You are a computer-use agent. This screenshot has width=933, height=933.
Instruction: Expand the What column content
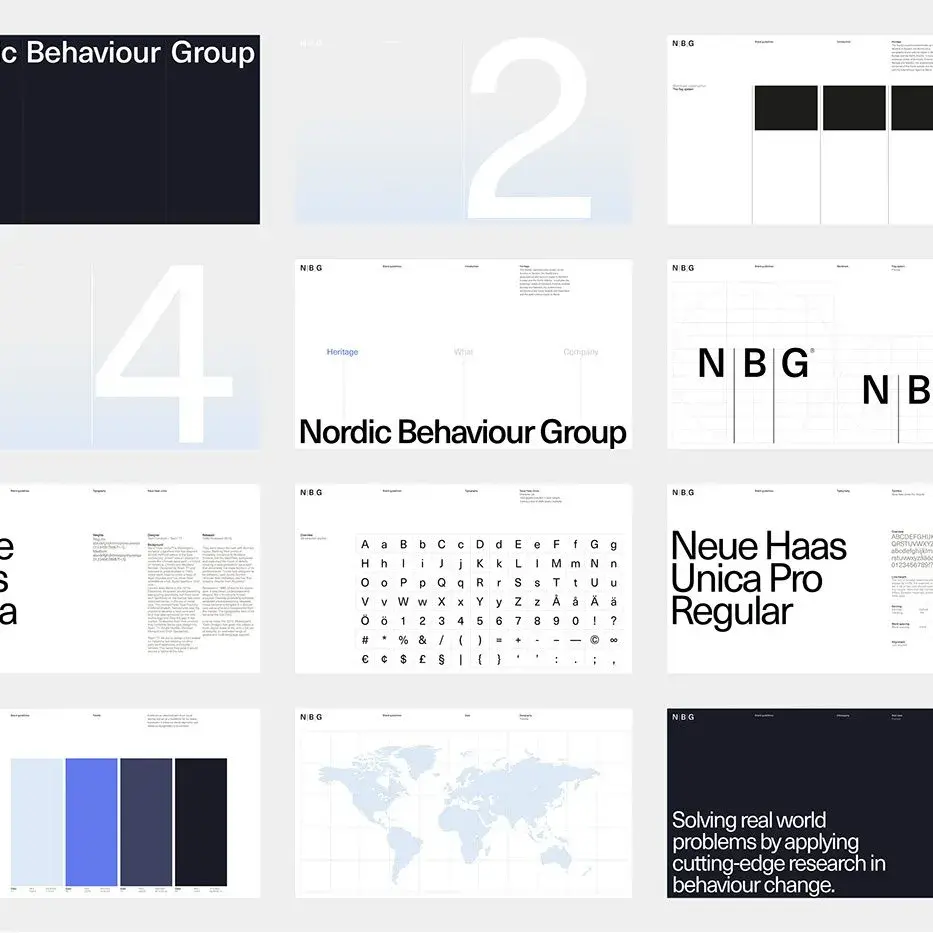(464, 390)
